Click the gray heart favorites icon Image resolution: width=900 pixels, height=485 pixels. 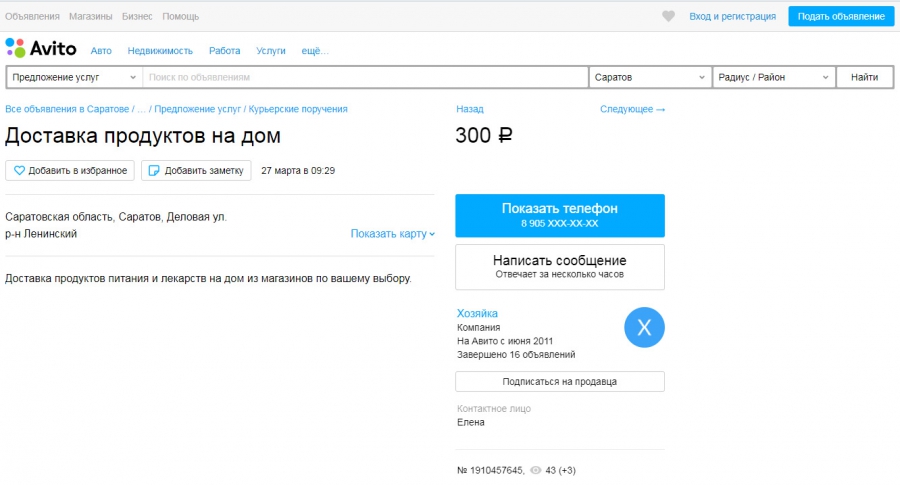click(x=669, y=16)
